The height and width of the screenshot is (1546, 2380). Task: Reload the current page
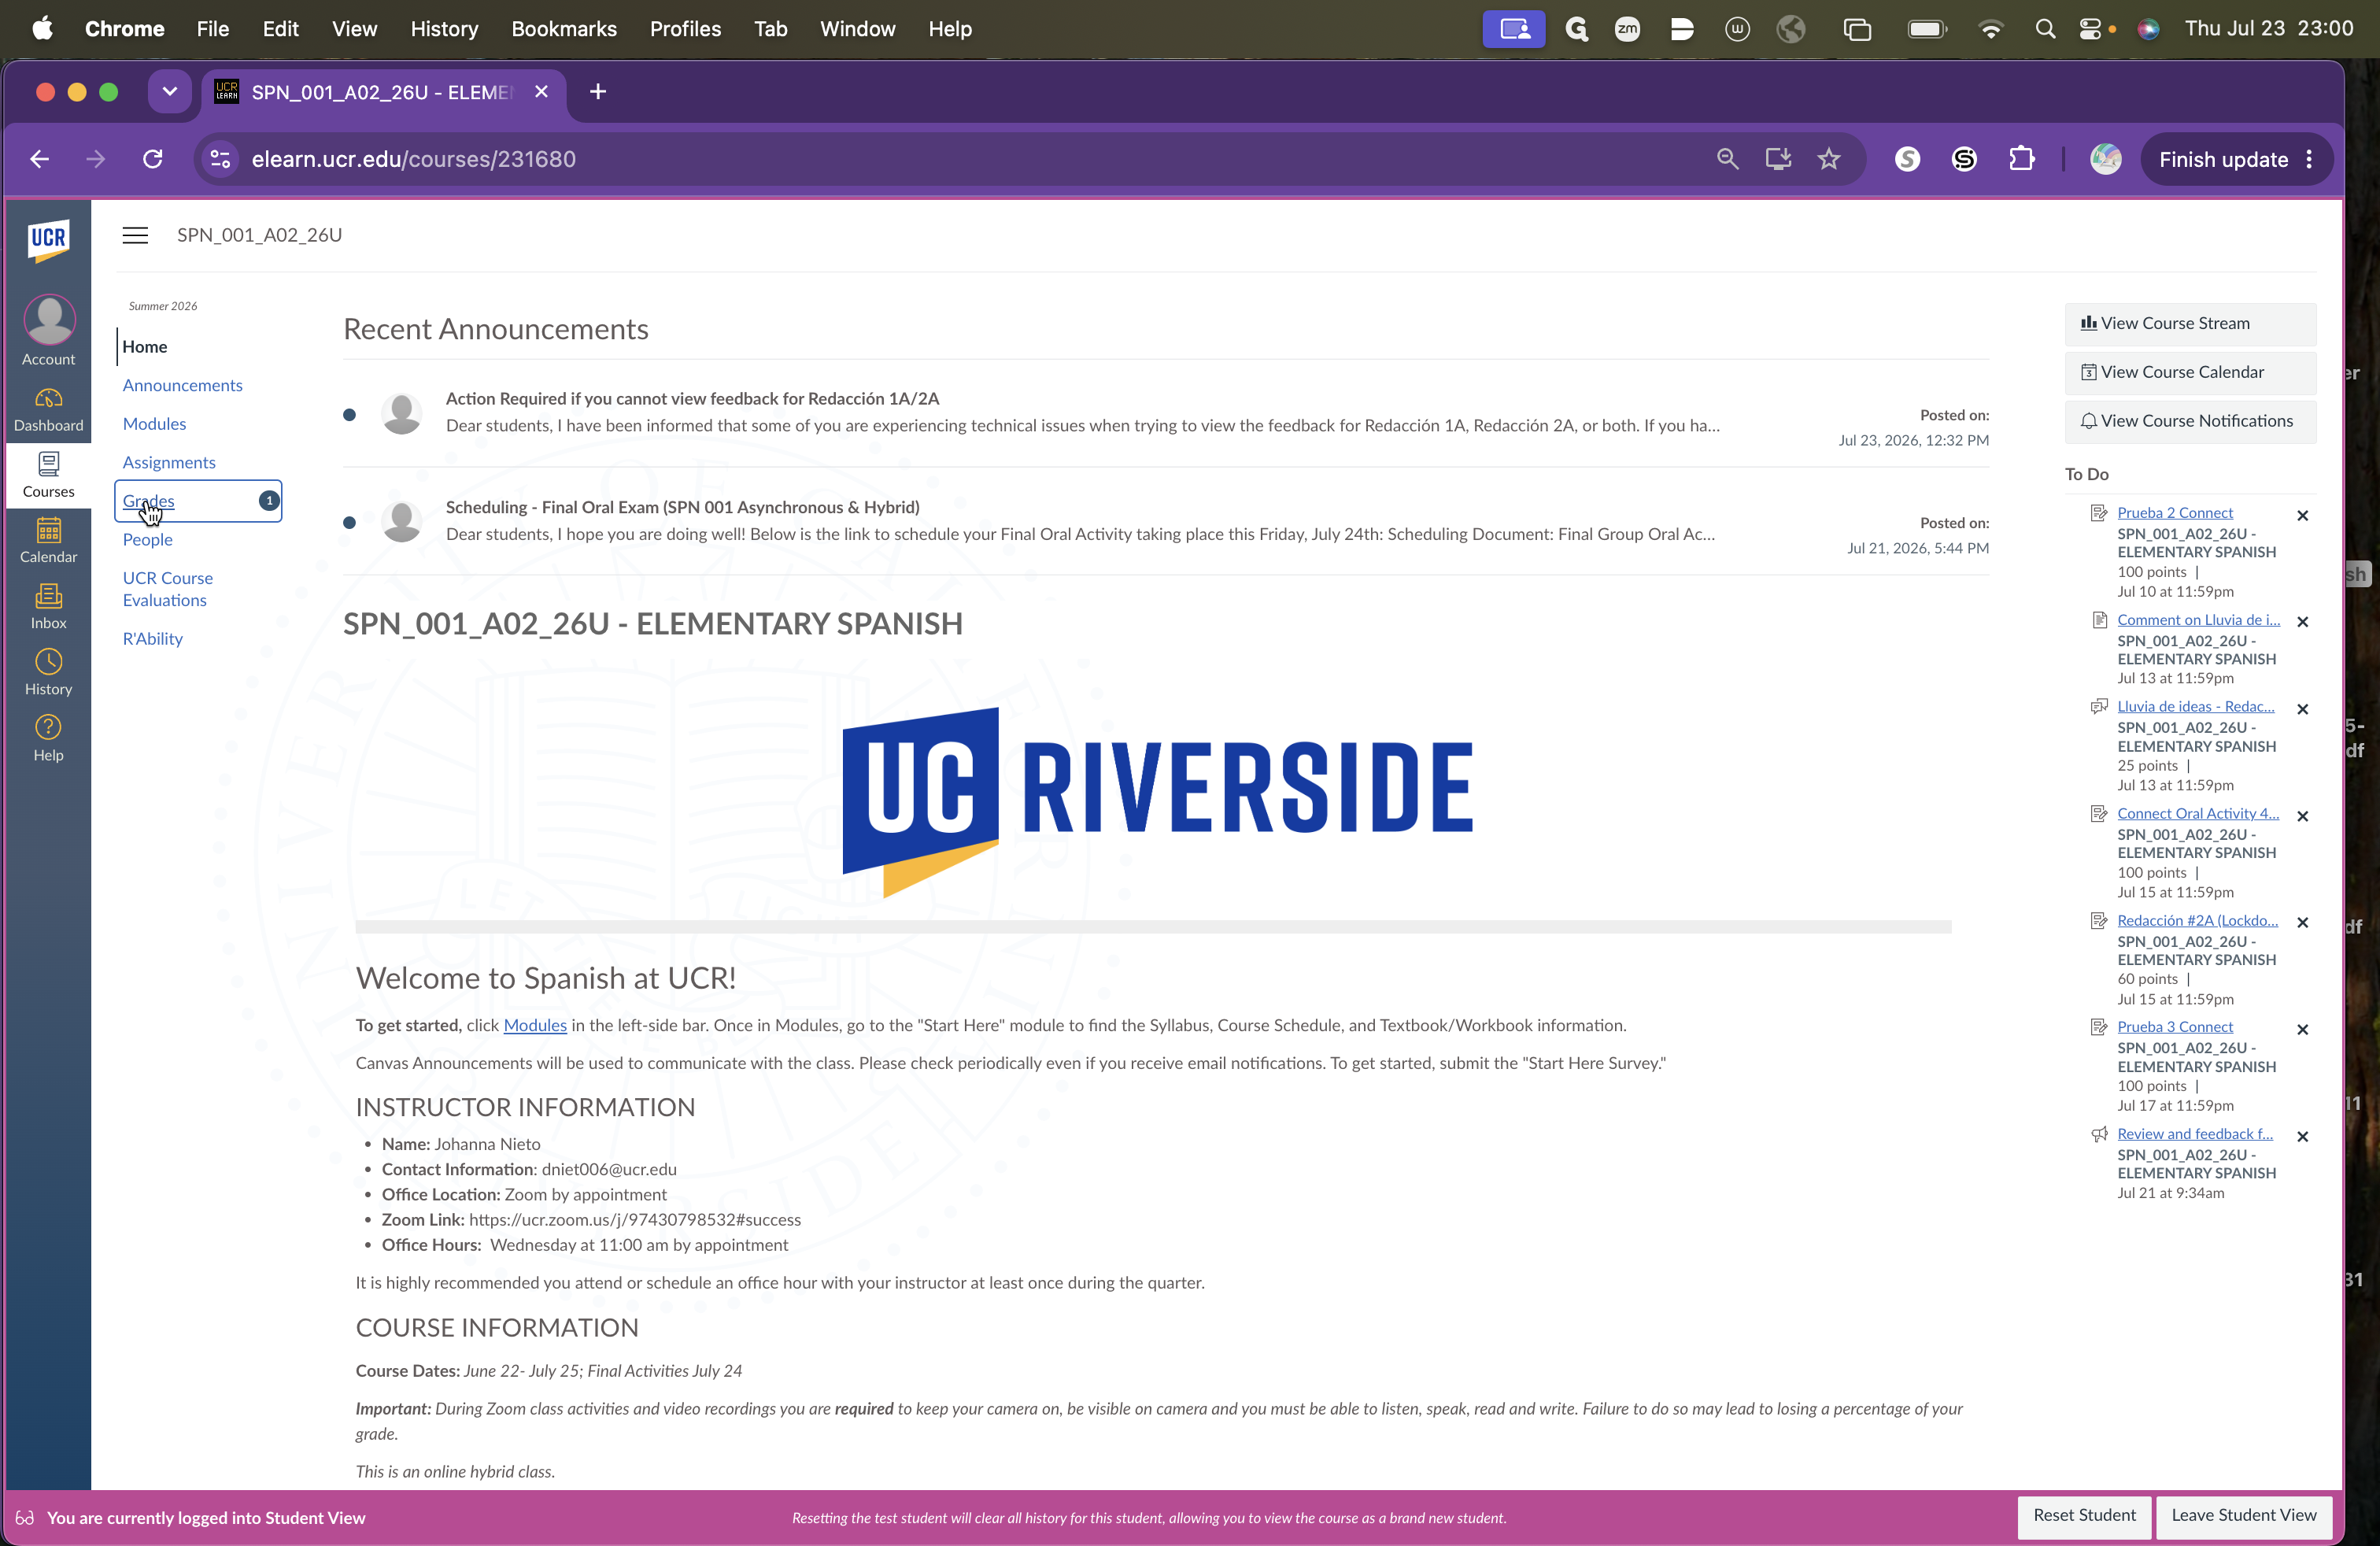[153, 159]
